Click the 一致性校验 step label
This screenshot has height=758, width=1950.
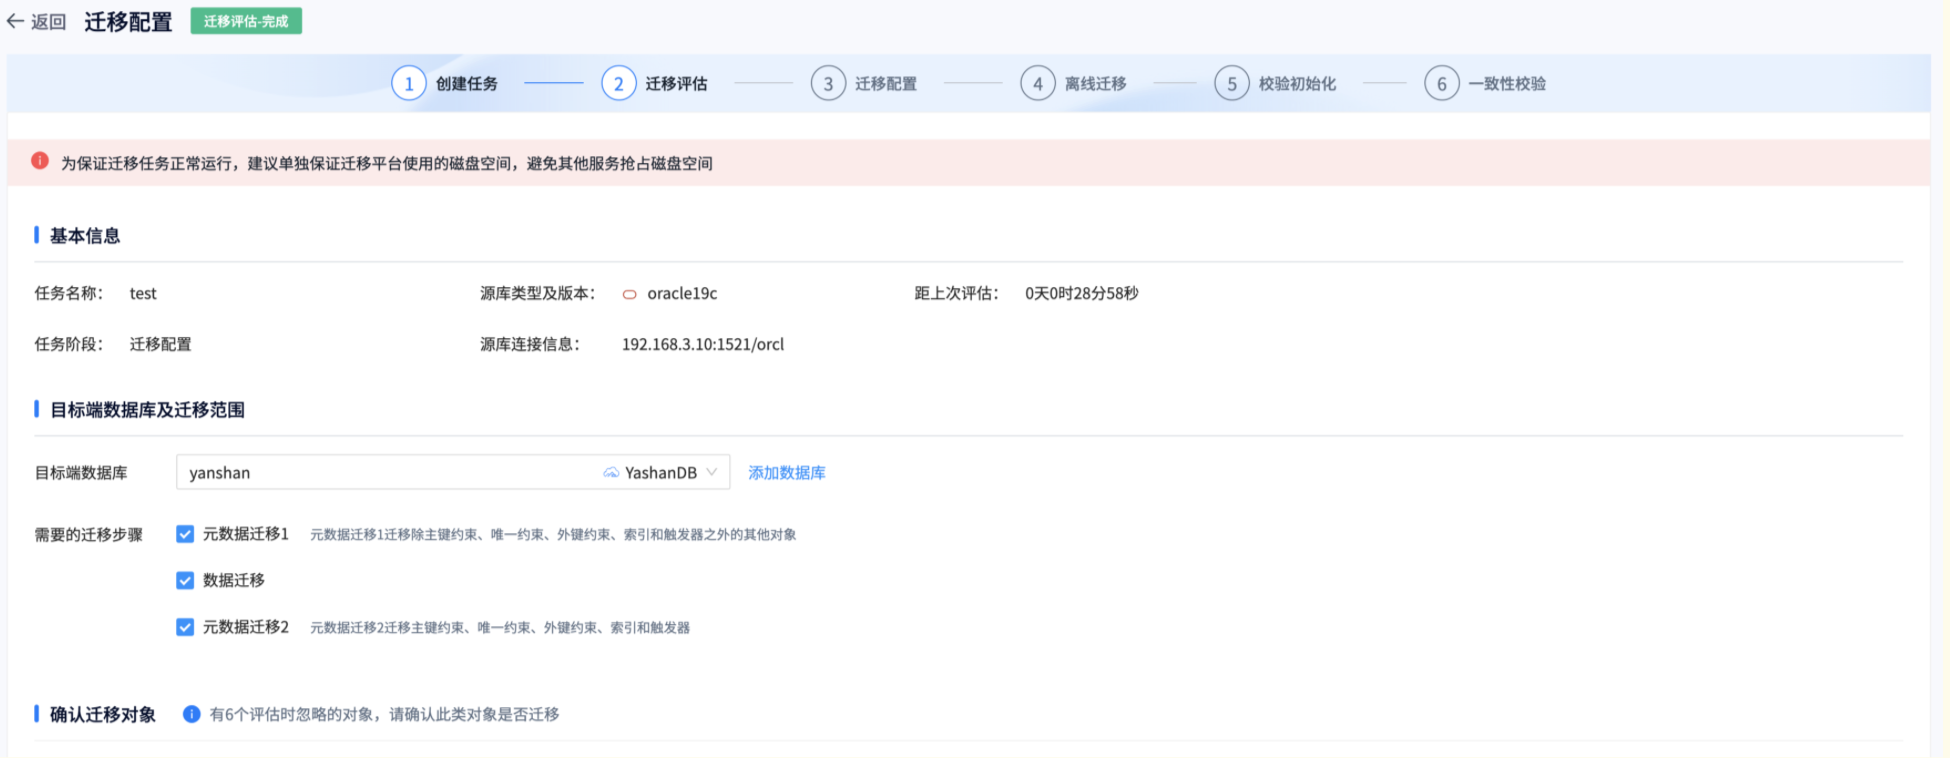coord(1507,84)
